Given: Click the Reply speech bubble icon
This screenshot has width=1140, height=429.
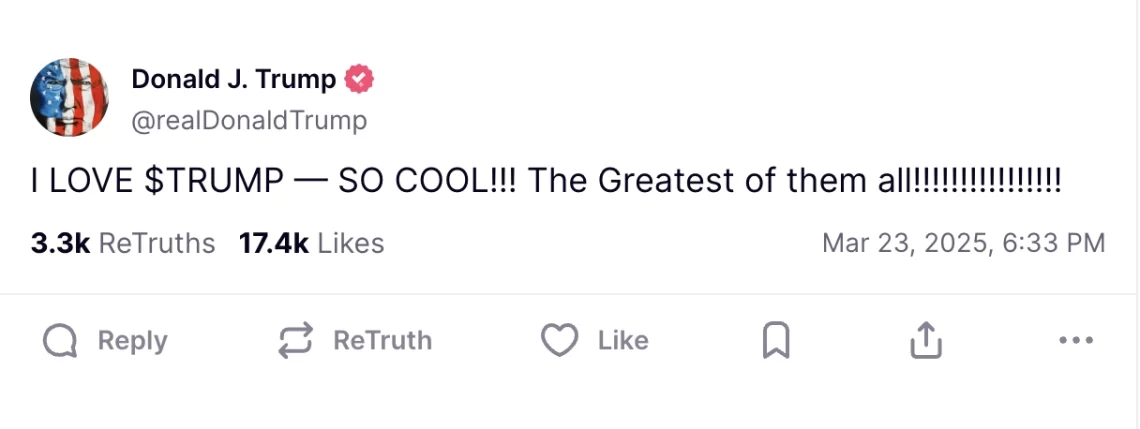Looking at the screenshot, I should point(60,341).
